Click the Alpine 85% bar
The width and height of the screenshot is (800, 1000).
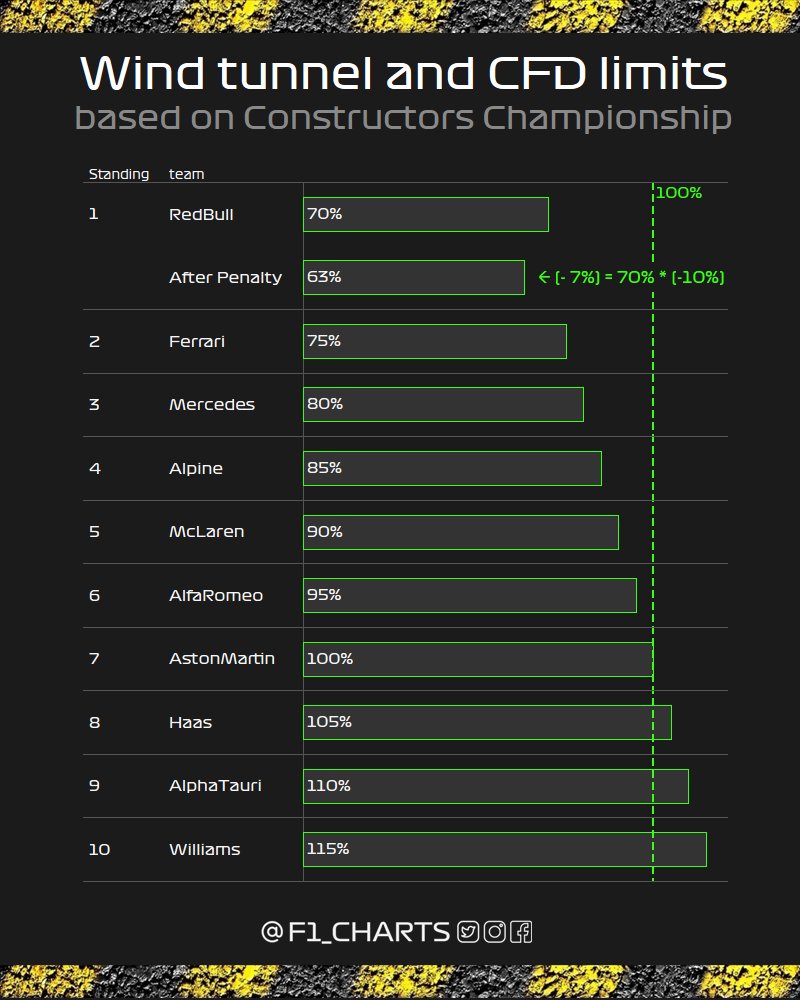click(x=452, y=468)
